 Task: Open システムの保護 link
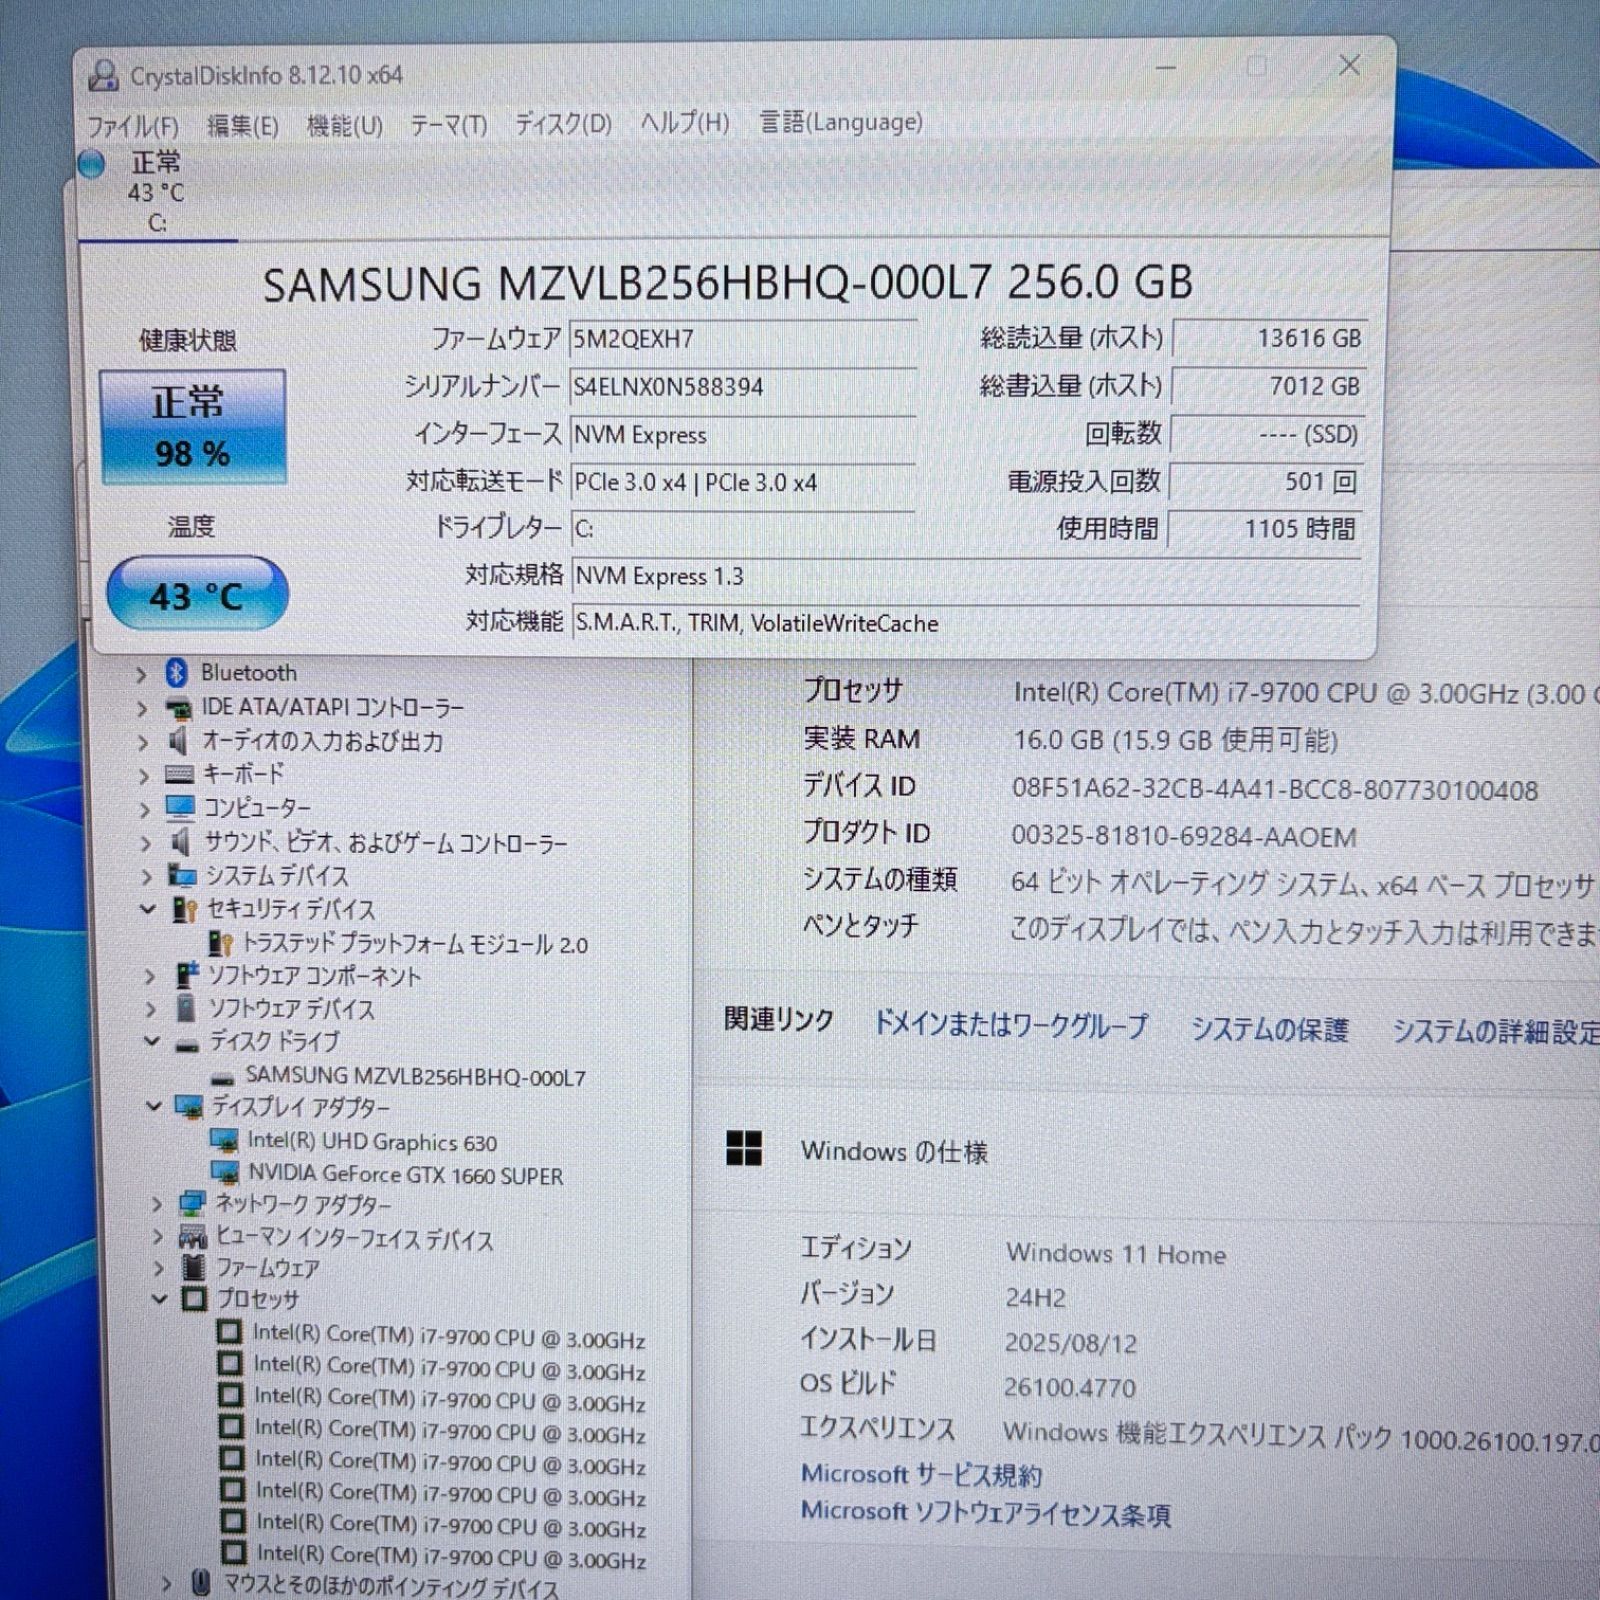tap(1270, 1029)
